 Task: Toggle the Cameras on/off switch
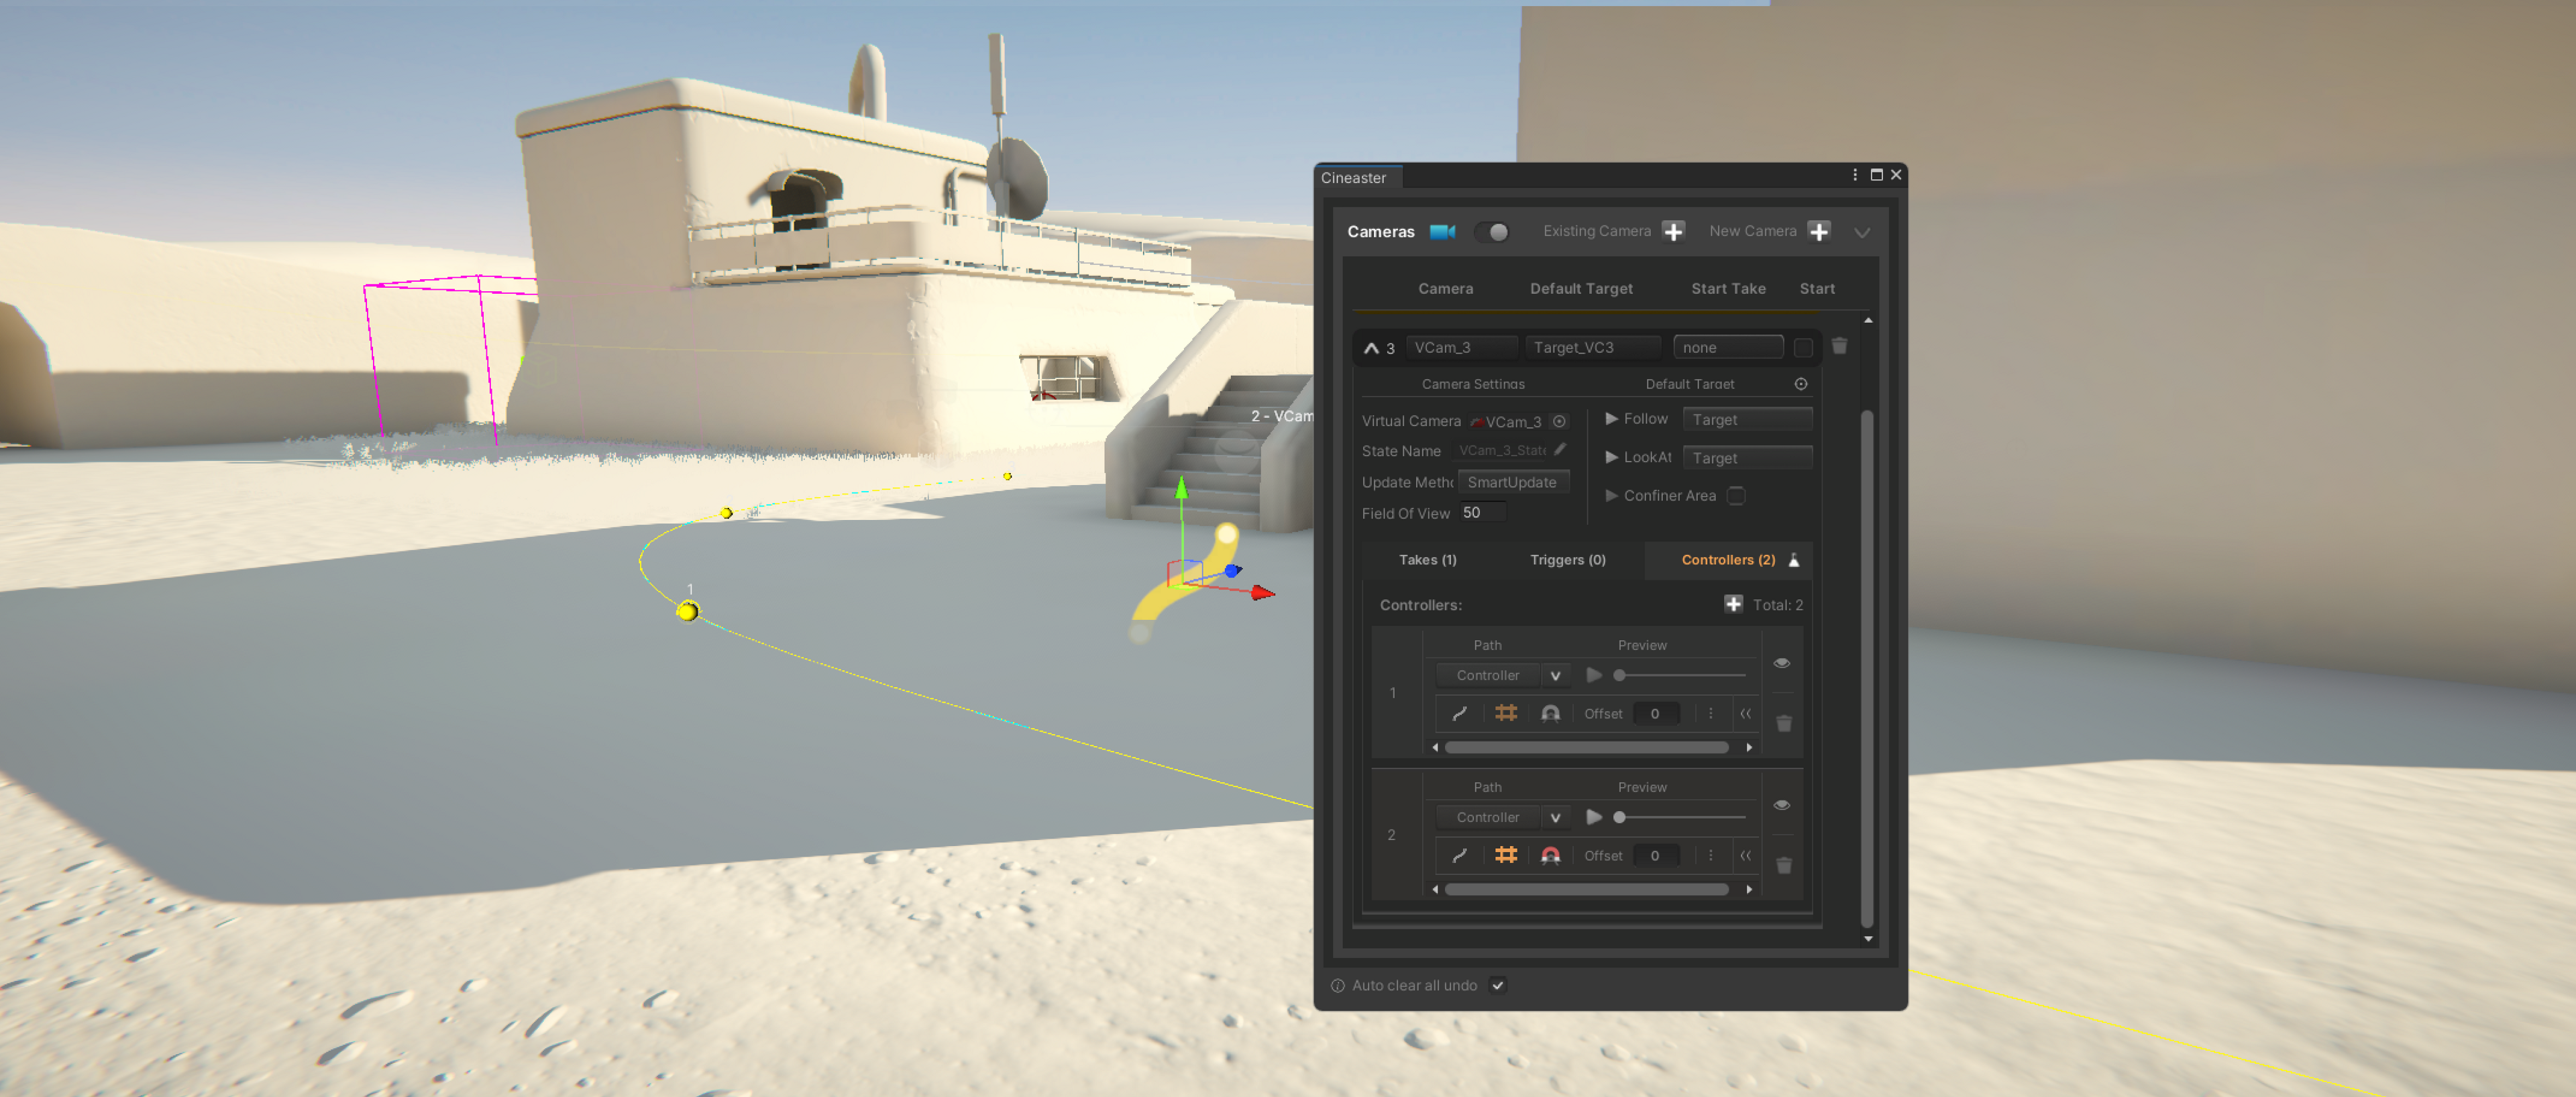tap(1492, 231)
